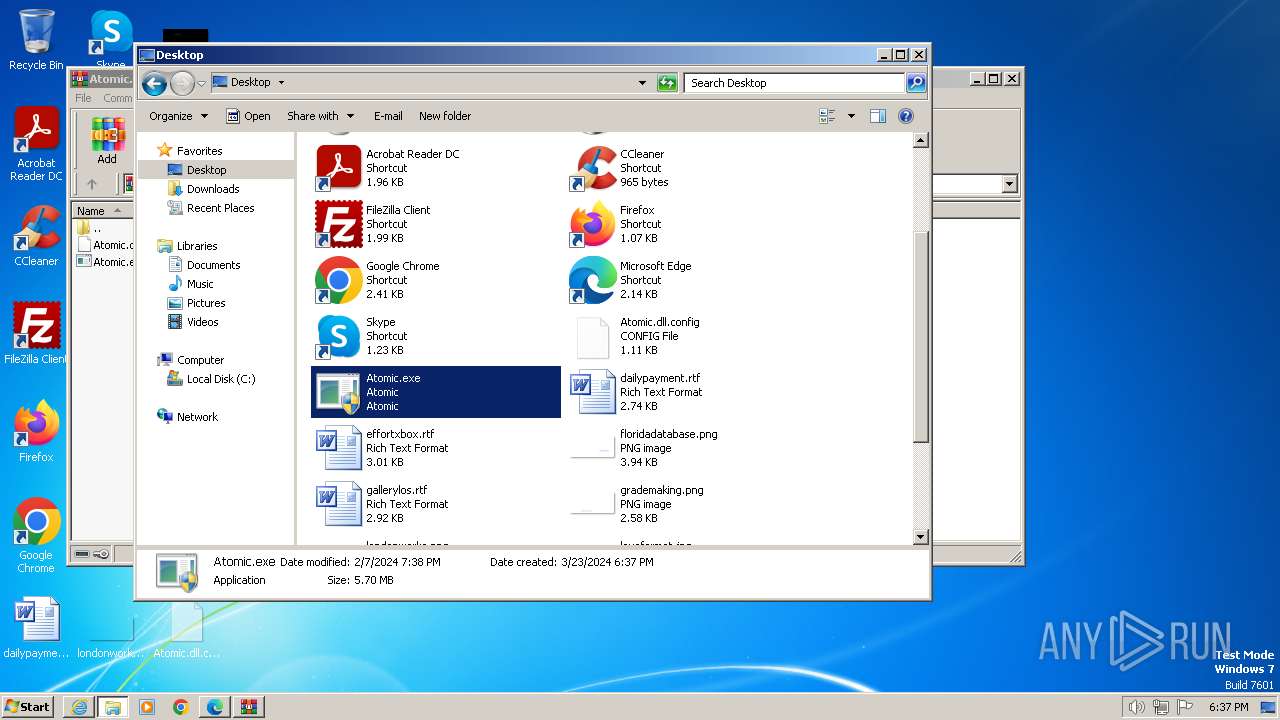Viewport: 1280px width, 720px height.
Task: Open WinRAR address dropdown arrow
Action: coord(1009,184)
